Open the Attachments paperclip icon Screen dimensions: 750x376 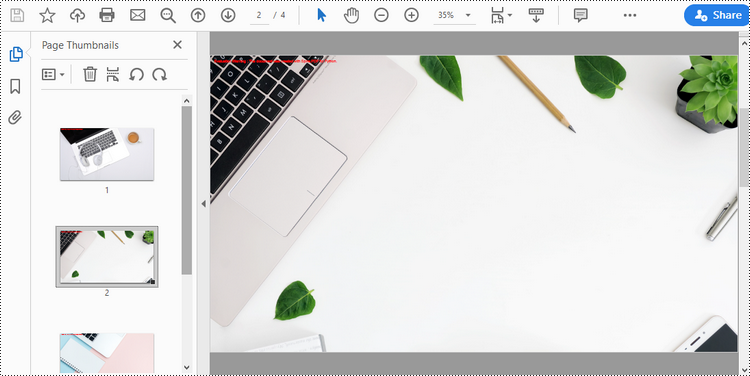coord(15,118)
